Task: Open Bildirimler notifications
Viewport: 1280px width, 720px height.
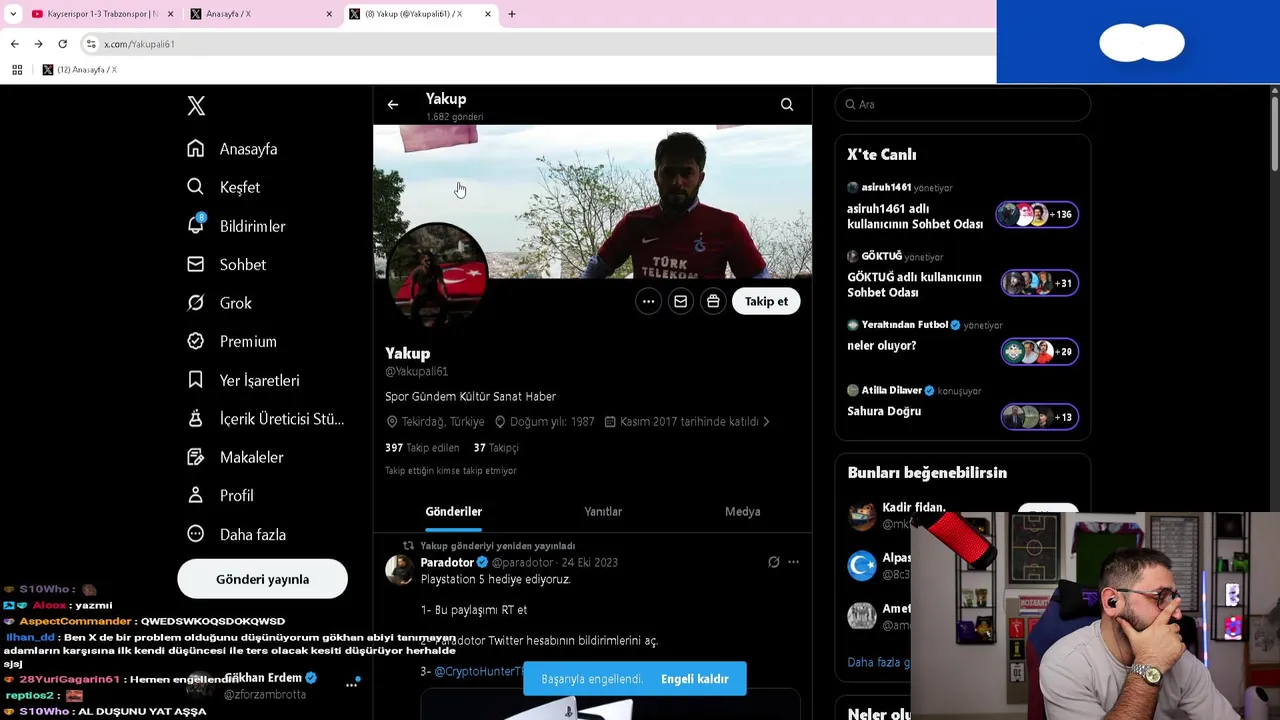Action: coord(236,226)
